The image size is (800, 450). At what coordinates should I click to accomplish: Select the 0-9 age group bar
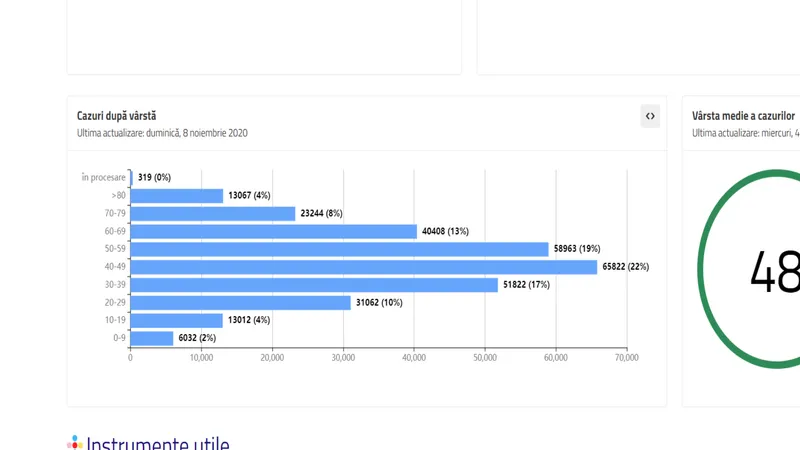coord(152,338)
